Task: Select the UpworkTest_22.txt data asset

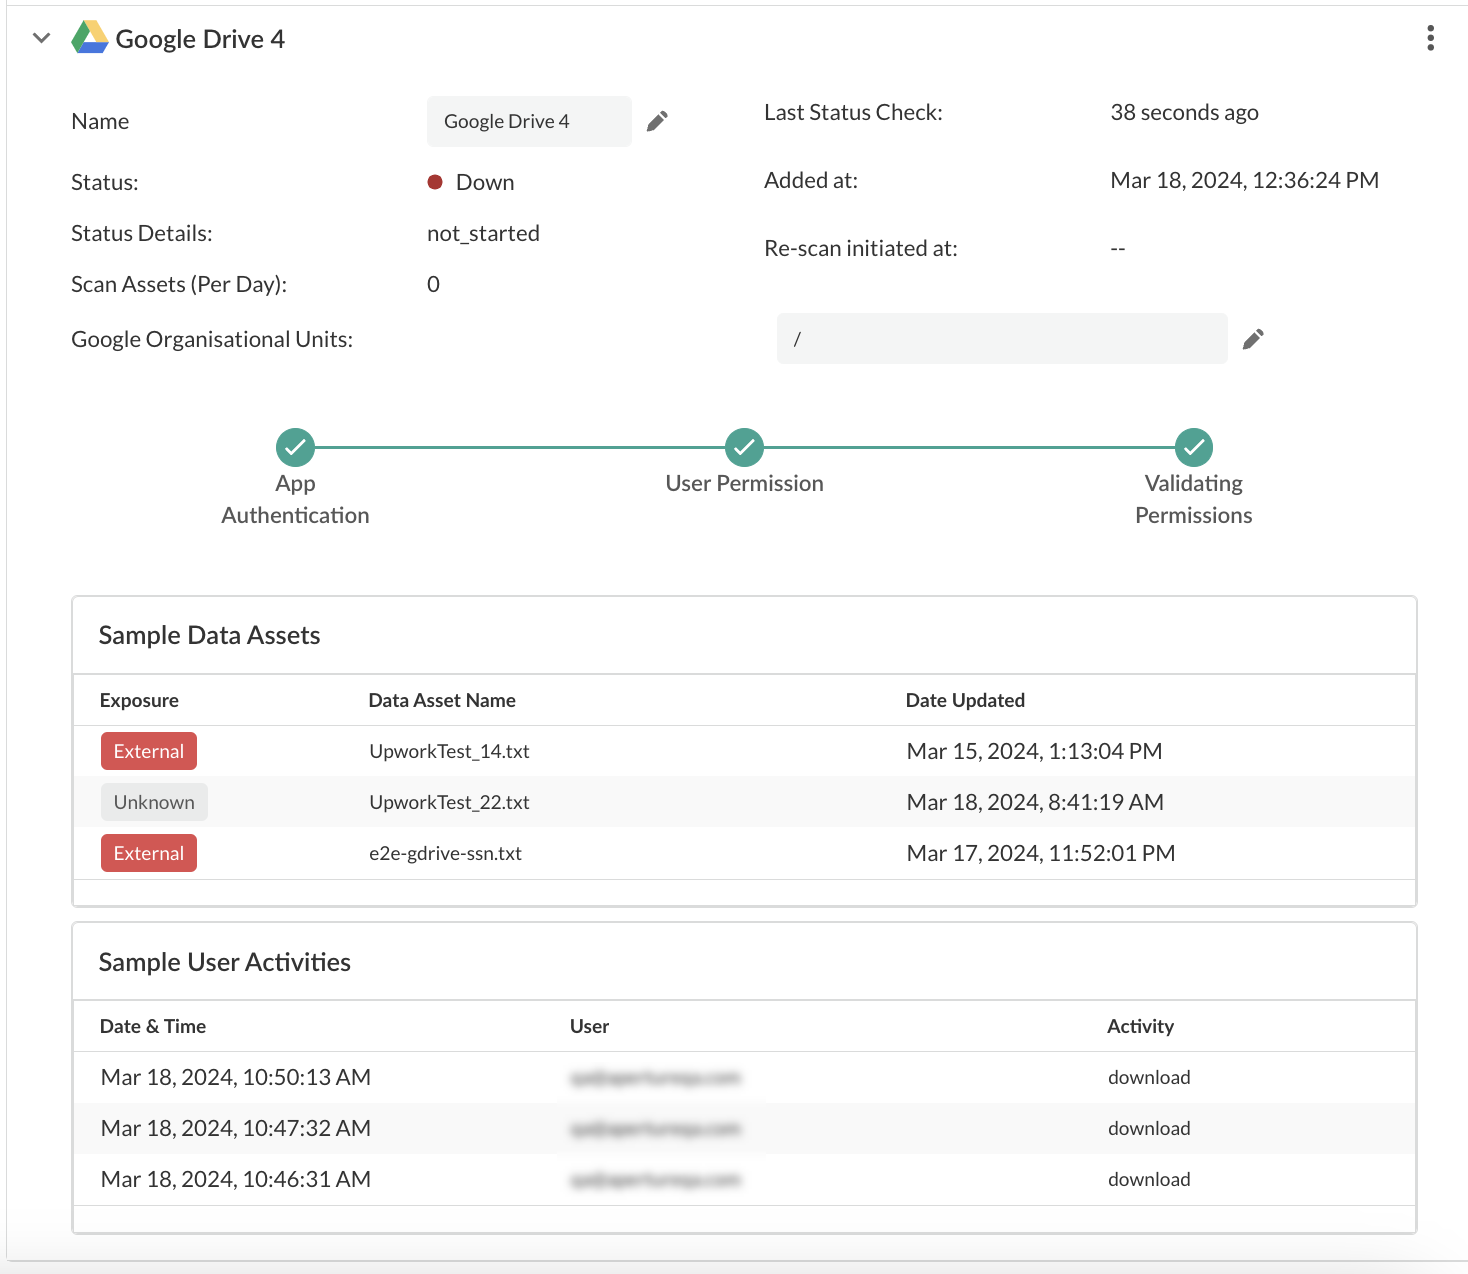Action: point(449,803)
